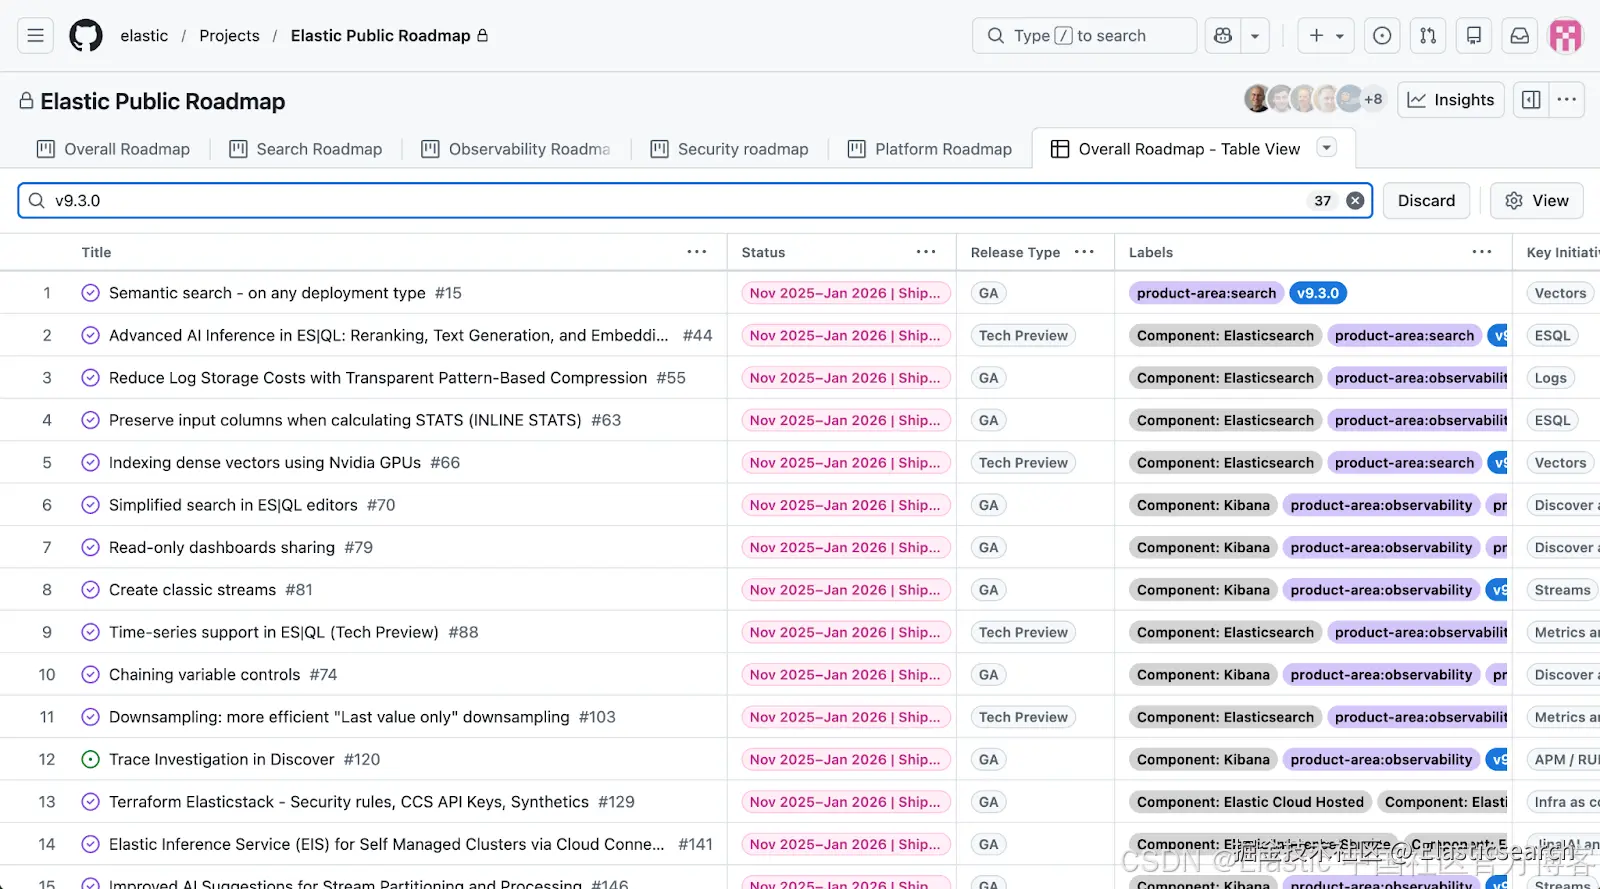Open the project three-dot menu
Image resolution: width=1600 pixels, height=889 pixels.
[x=1567, y=100]
